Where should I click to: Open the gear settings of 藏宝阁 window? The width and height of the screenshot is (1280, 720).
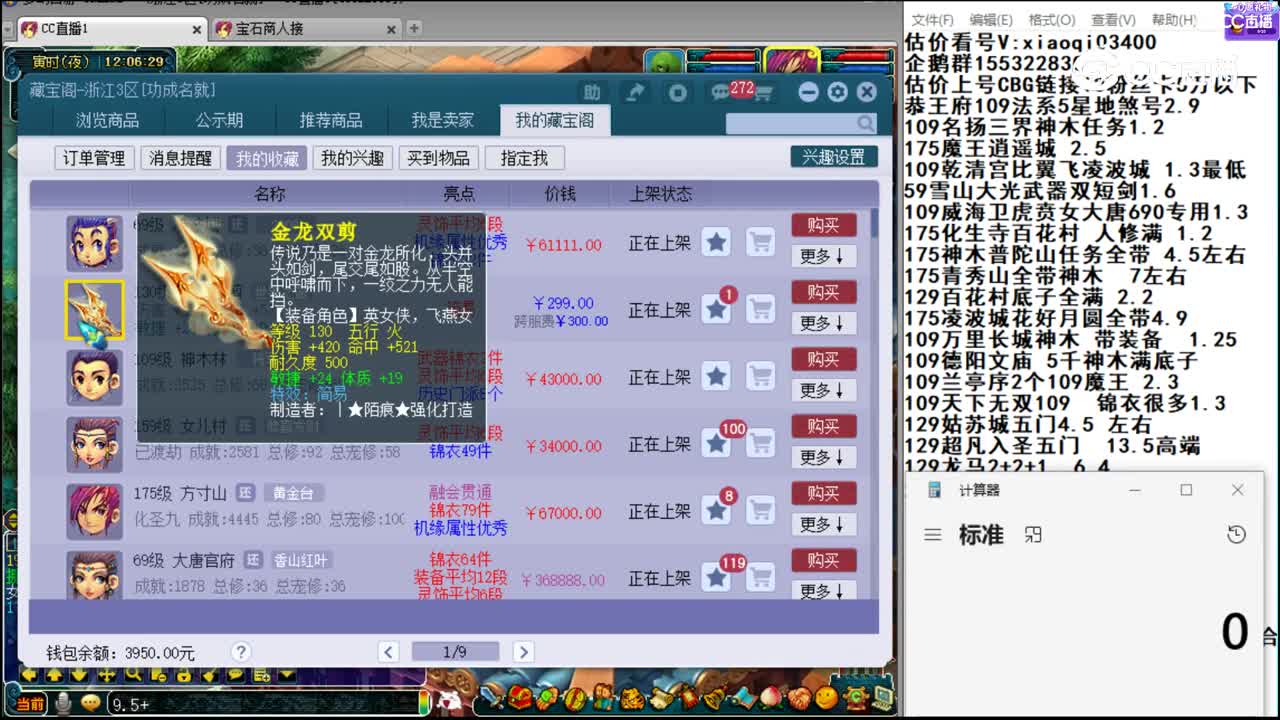pos(838,92)
